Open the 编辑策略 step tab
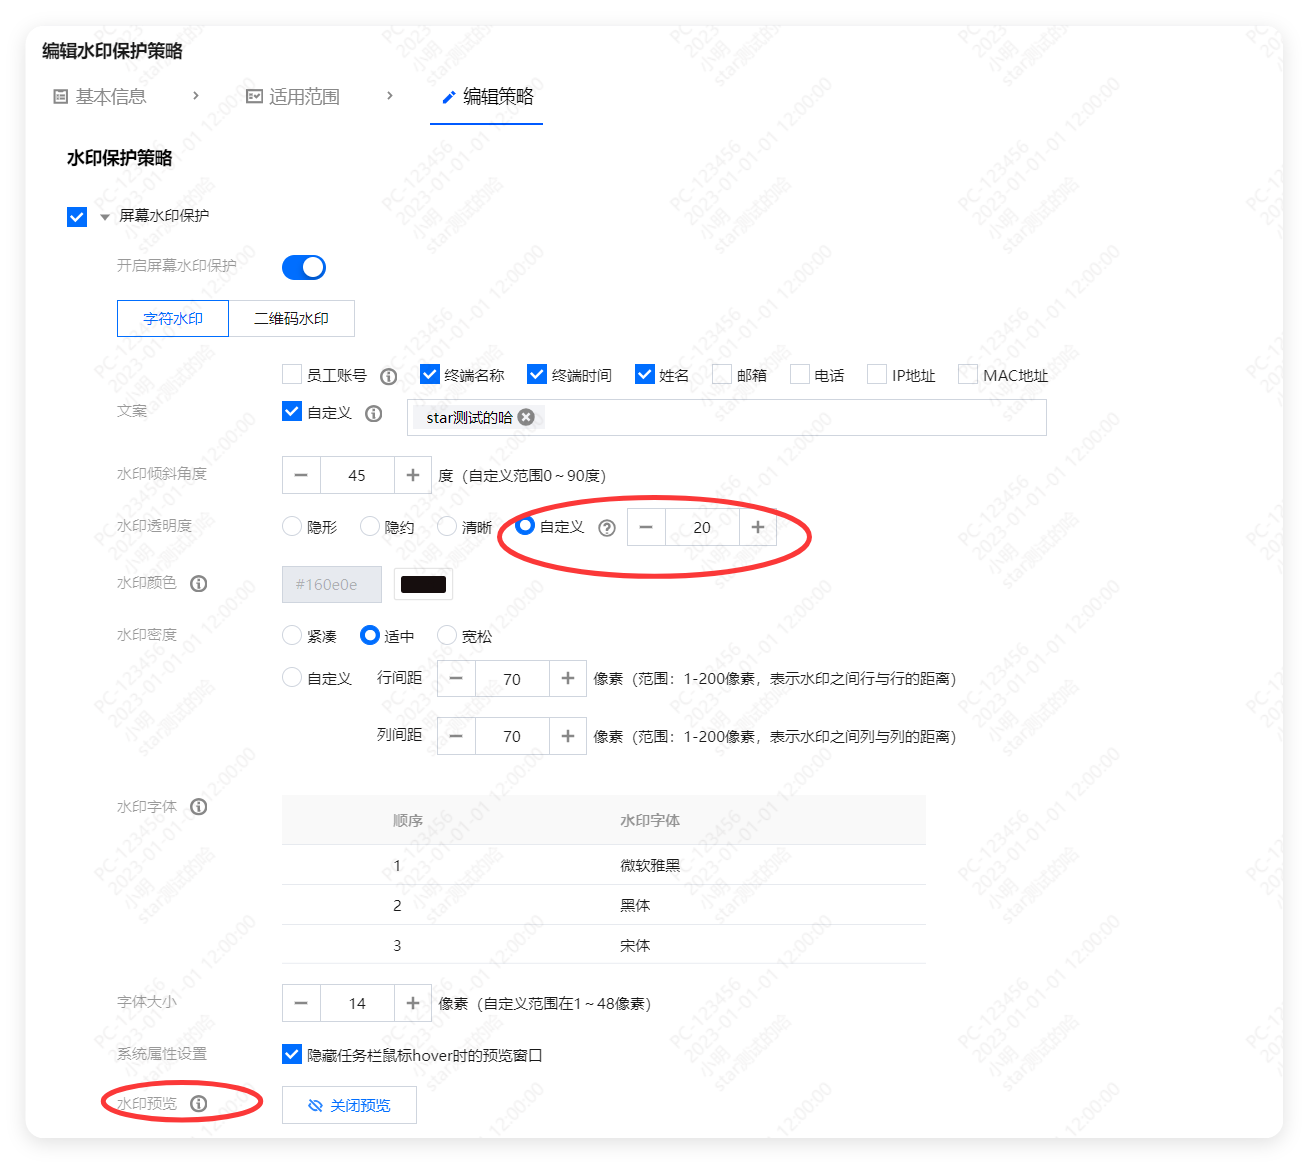Viewport: 1308px width, 1163px height. click(487, 96)
